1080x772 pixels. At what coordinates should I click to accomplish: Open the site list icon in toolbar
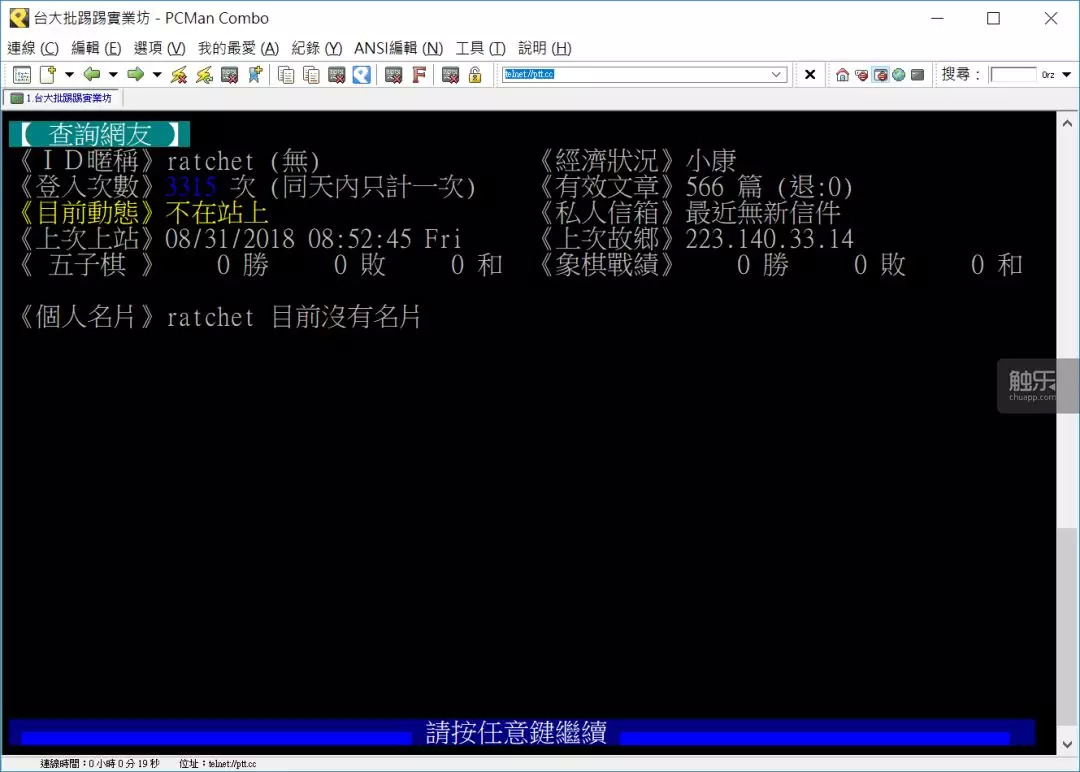point(22,74)
